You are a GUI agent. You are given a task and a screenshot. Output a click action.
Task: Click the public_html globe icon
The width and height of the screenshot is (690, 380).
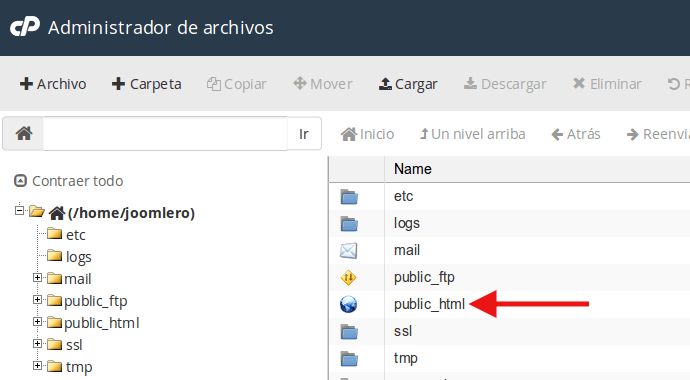click(348, 304)
